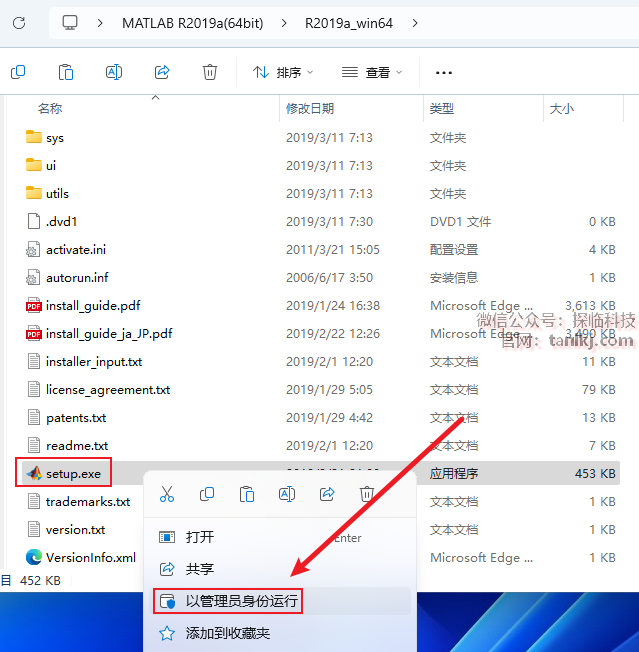Viewport: 639px width, 652px height.
Task: Click Copy icon in context menu
Action: (x=207, y=494)
